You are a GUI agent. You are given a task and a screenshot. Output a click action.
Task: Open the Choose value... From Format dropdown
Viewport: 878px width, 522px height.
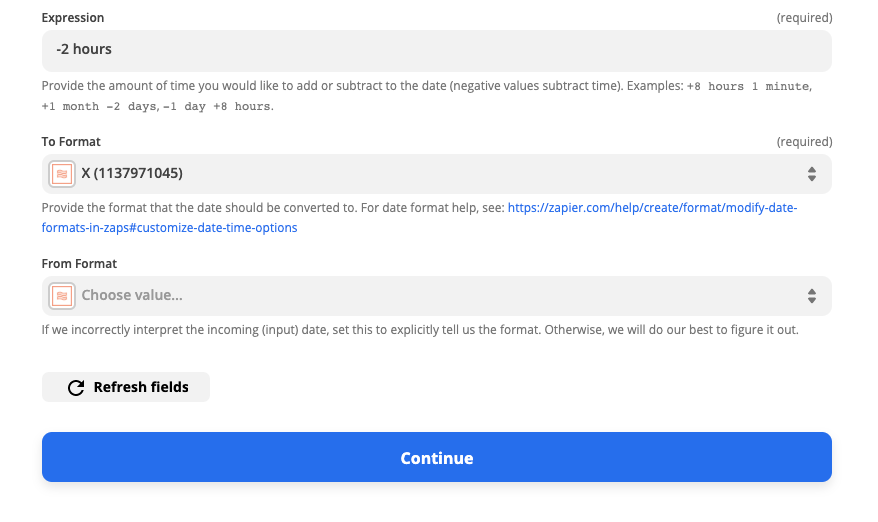(436, 296)
